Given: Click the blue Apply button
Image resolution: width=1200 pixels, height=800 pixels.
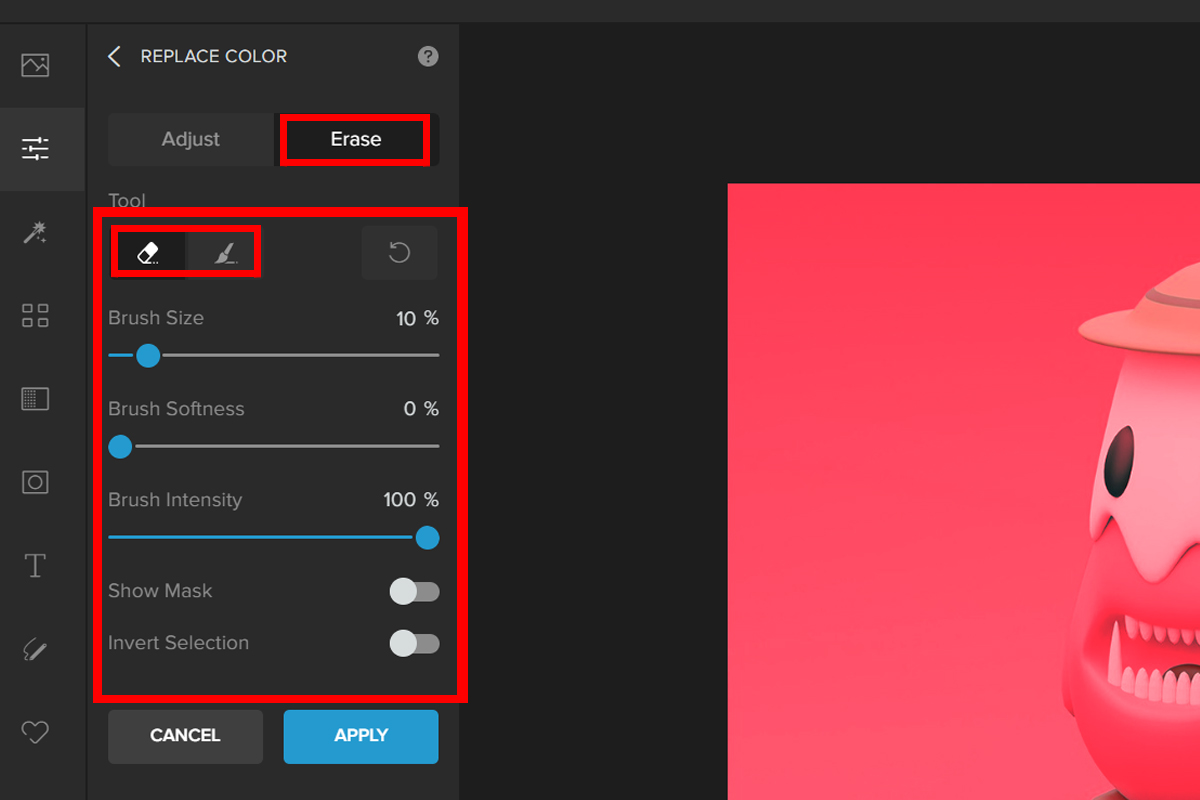Looking at the screenshot, I should tap(361, 735).
